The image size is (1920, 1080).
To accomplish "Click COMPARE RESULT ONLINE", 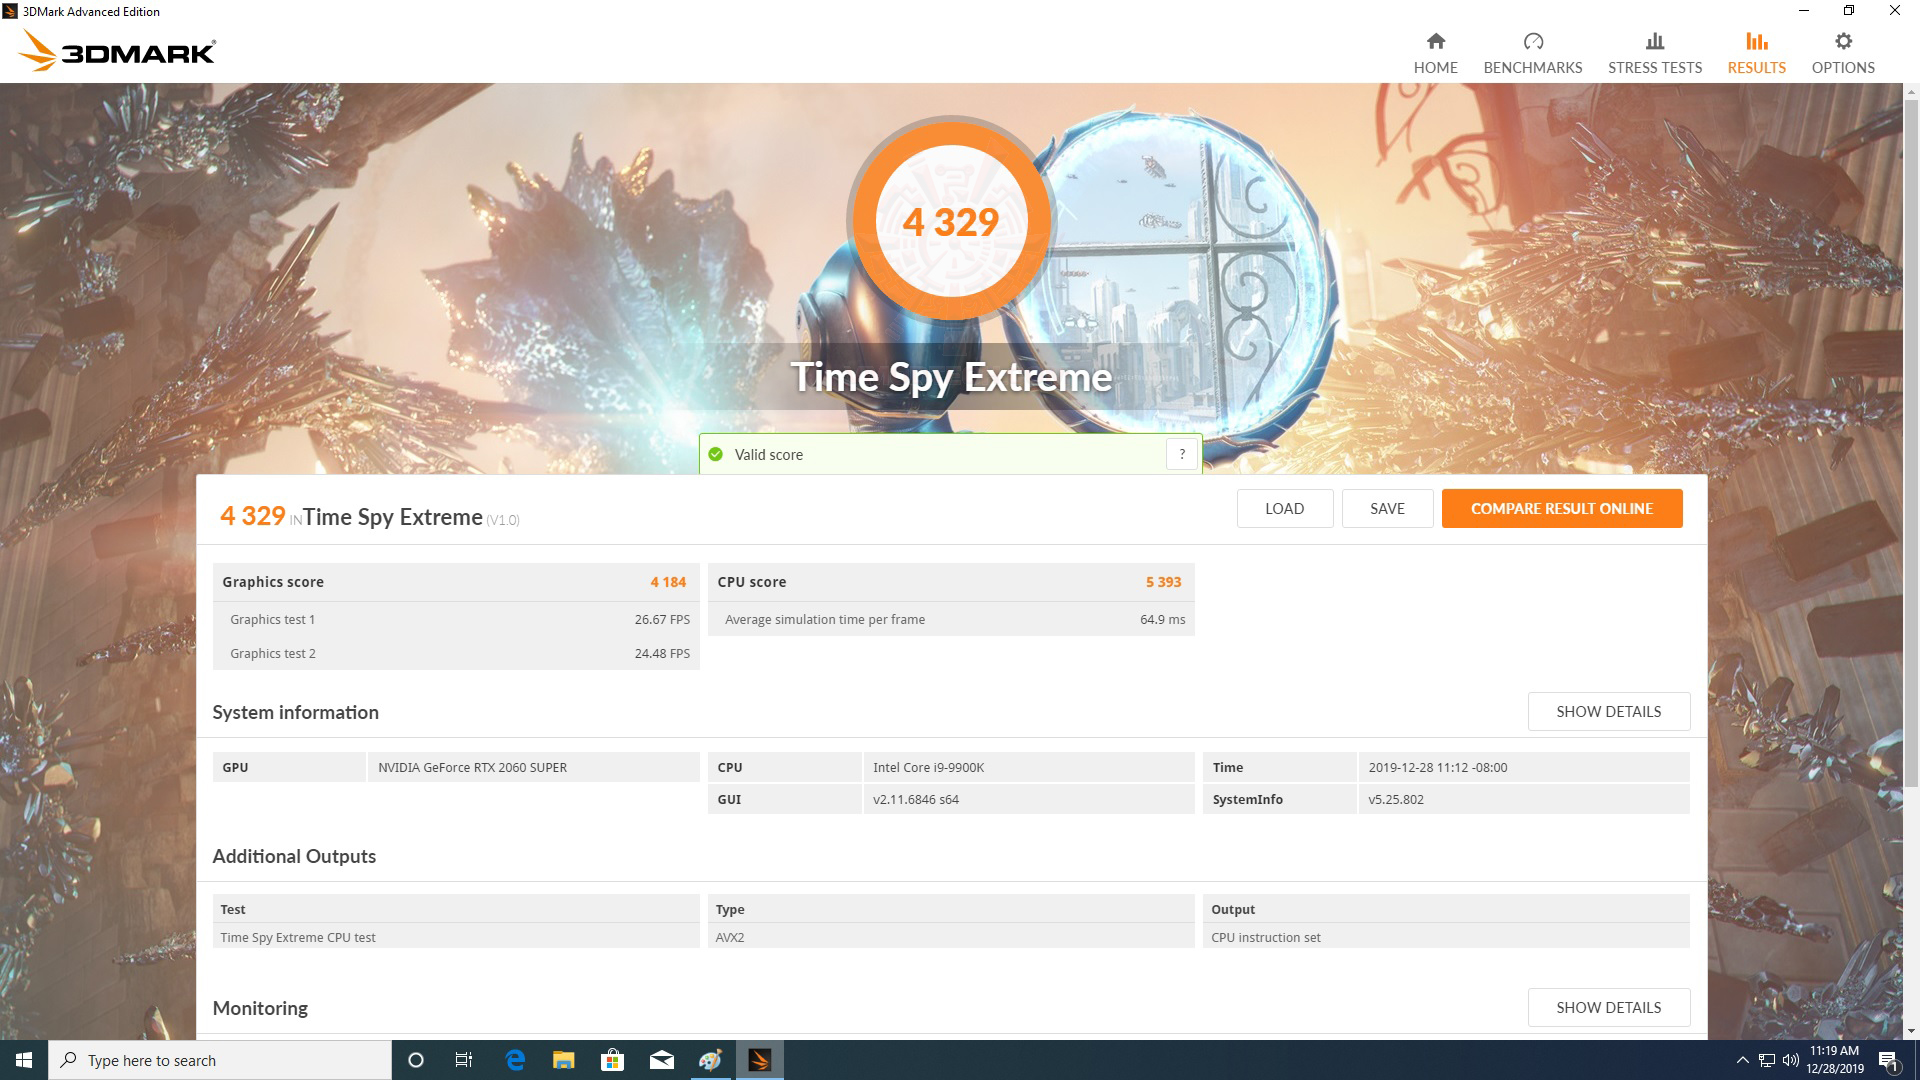I will 1561,508.
